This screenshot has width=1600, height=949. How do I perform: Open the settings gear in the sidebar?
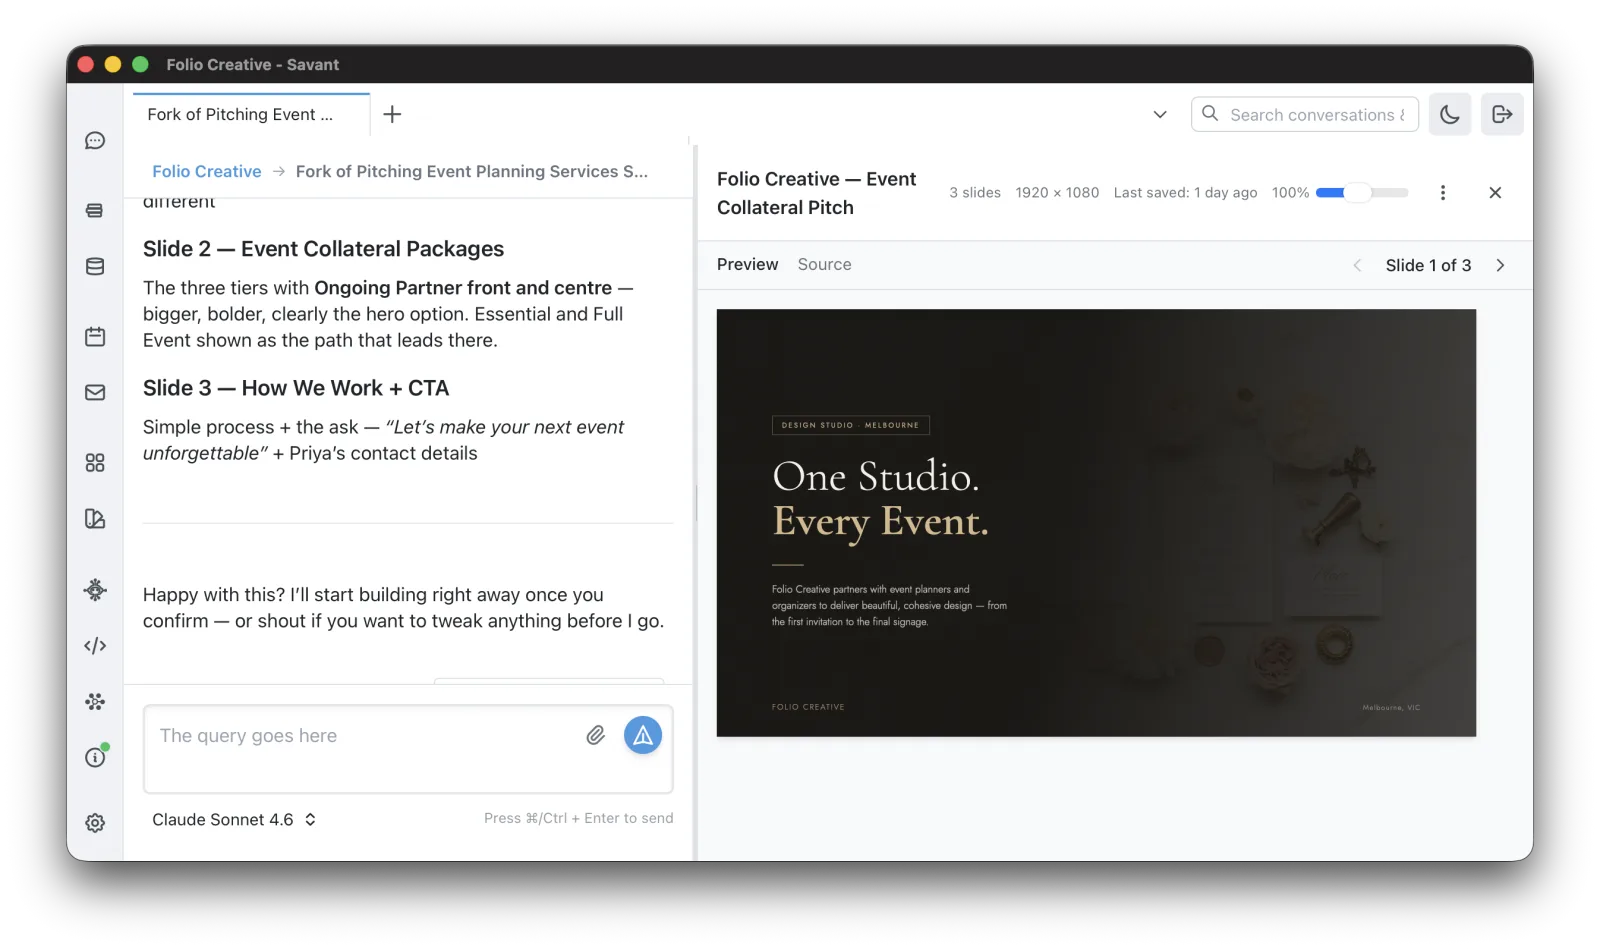point(95,823)
